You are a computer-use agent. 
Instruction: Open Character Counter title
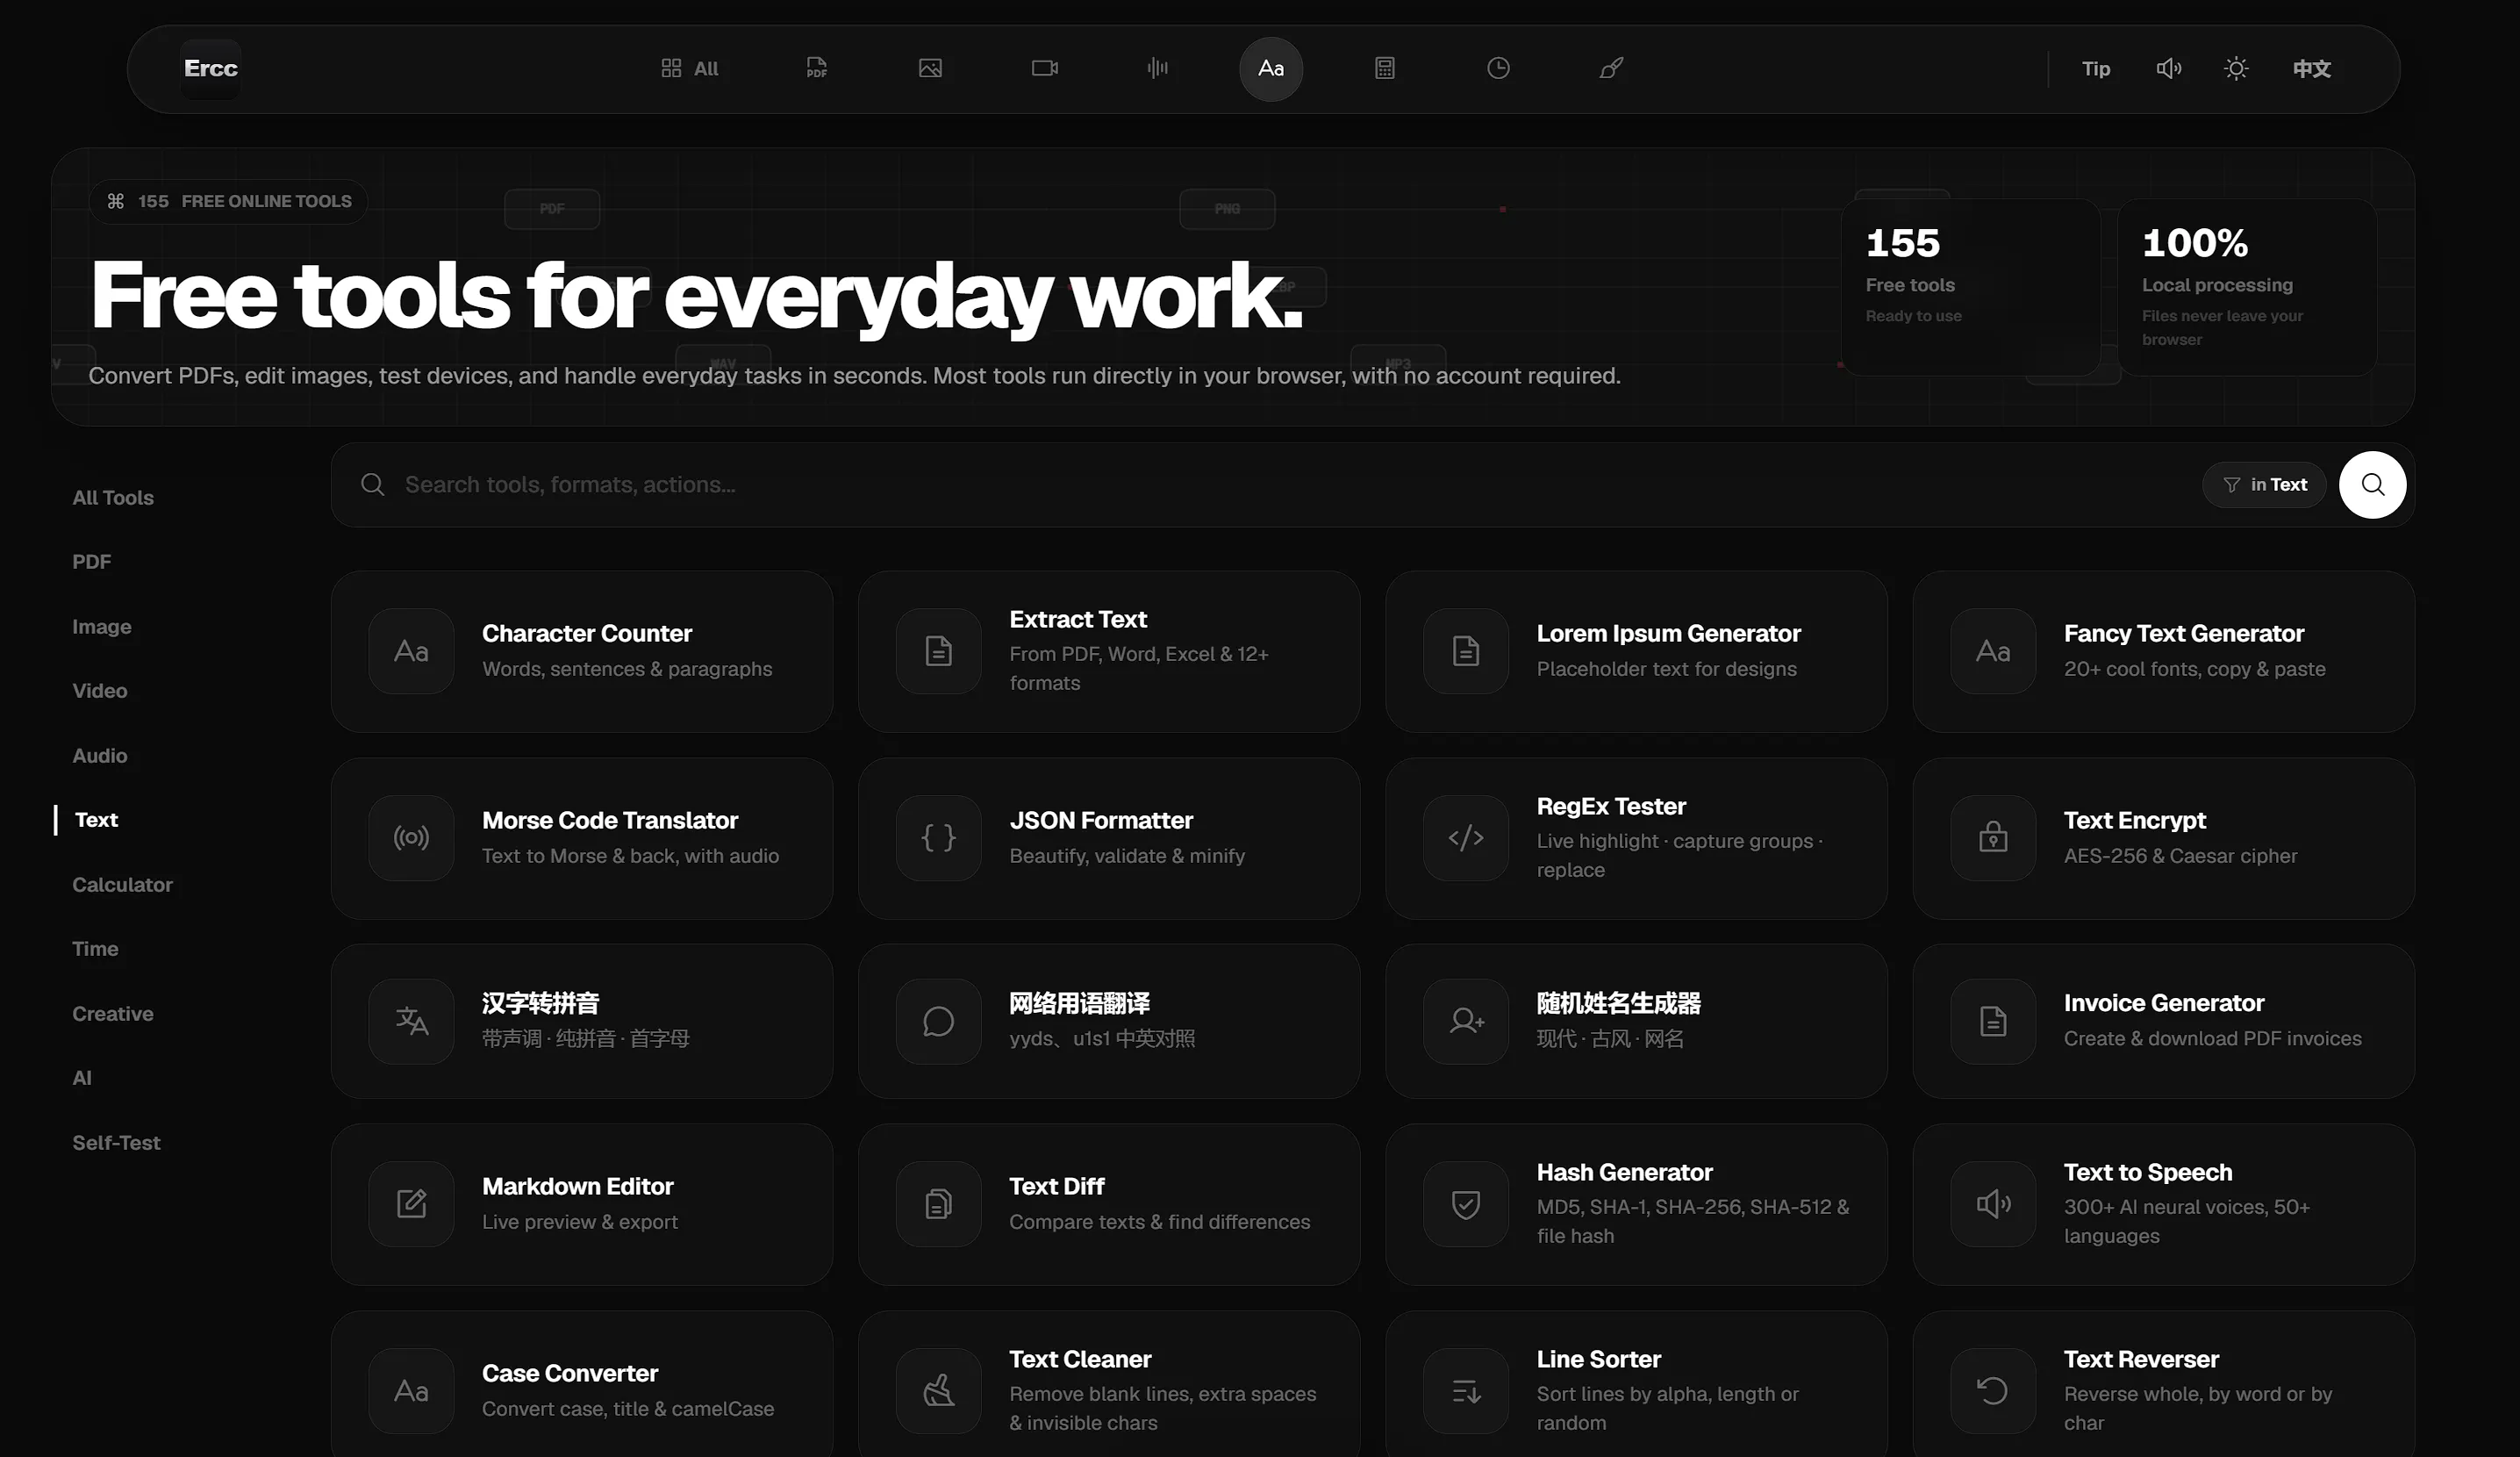[586, 633]
